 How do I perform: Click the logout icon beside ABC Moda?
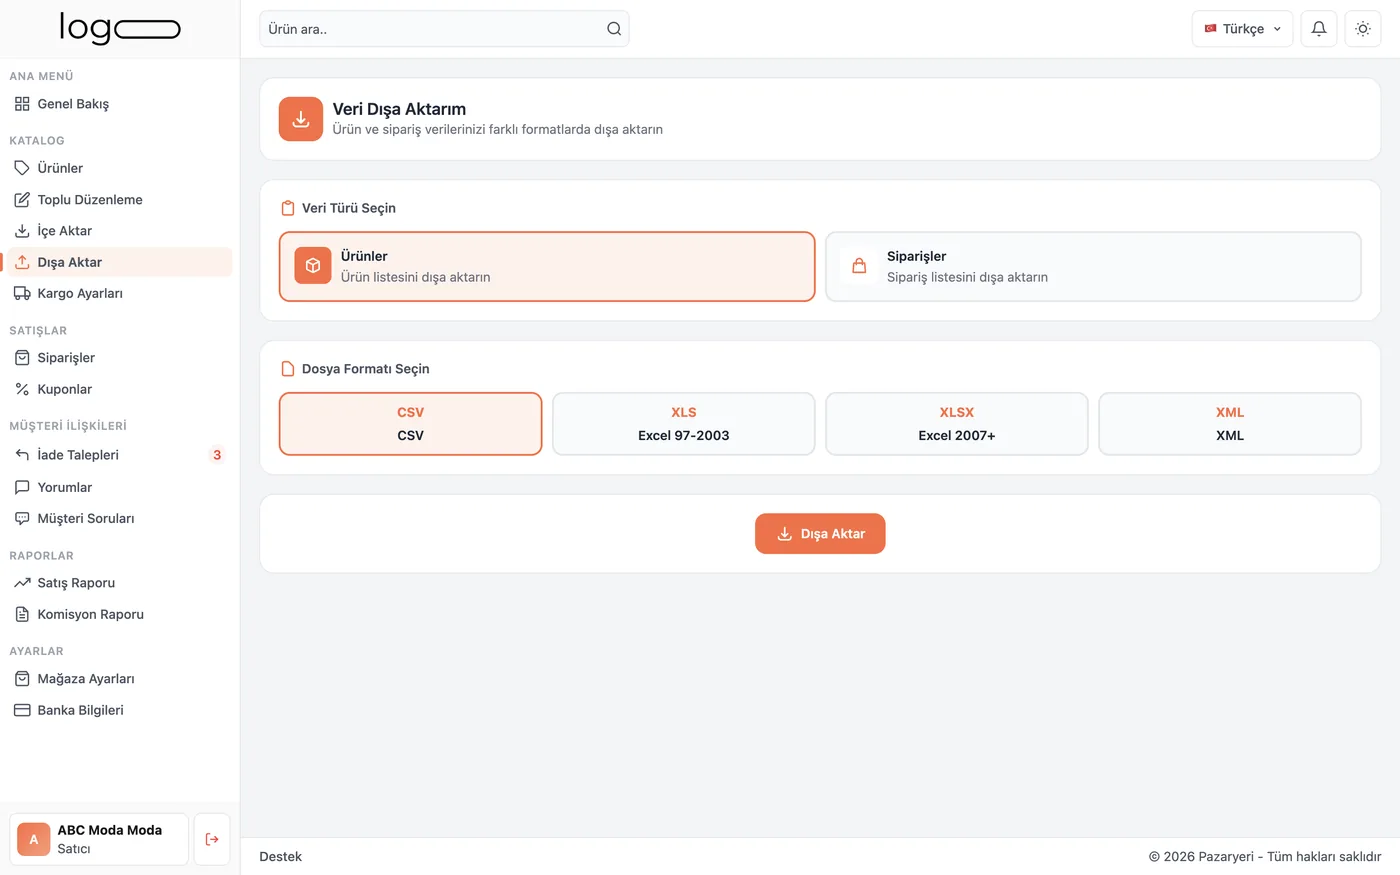[212, 839]
